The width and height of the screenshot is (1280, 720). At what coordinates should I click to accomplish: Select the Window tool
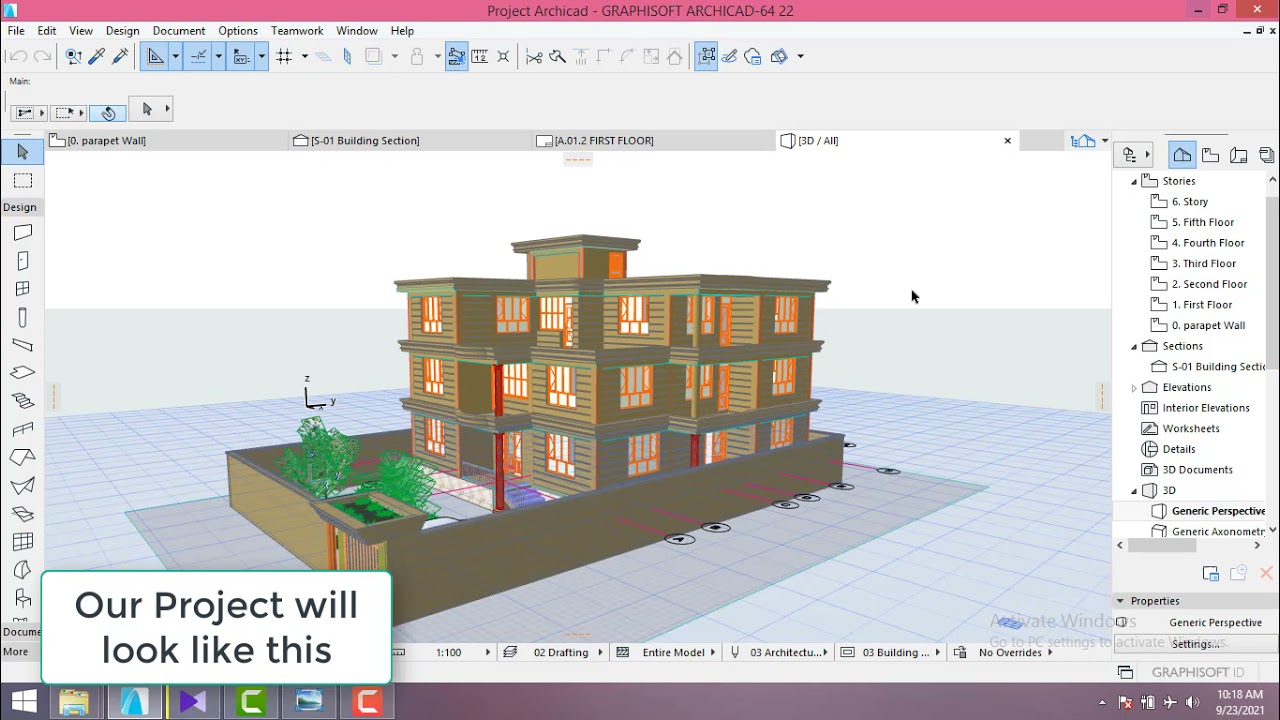tap(22, 289)
